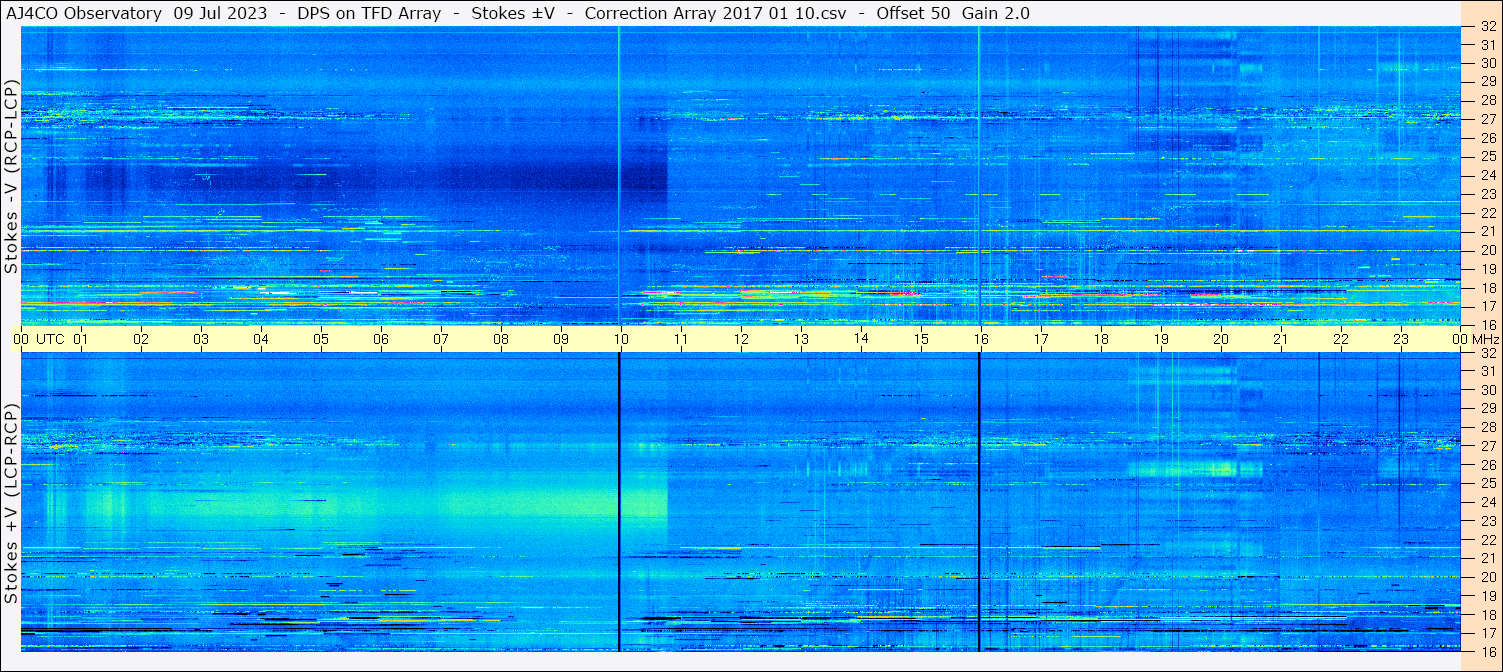1503x672 pixels.
Task: Click the 32 MHz label of Stokes -V panel
Action: click(1488, 26)
